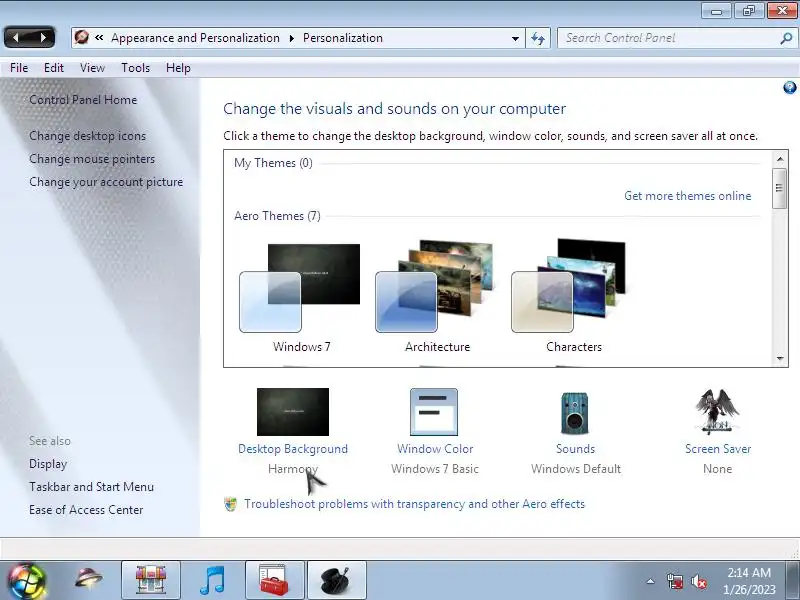Viewport: 800px width, 600px height.
Task: Click the Show desktop button
Action: tap(793, 580)
